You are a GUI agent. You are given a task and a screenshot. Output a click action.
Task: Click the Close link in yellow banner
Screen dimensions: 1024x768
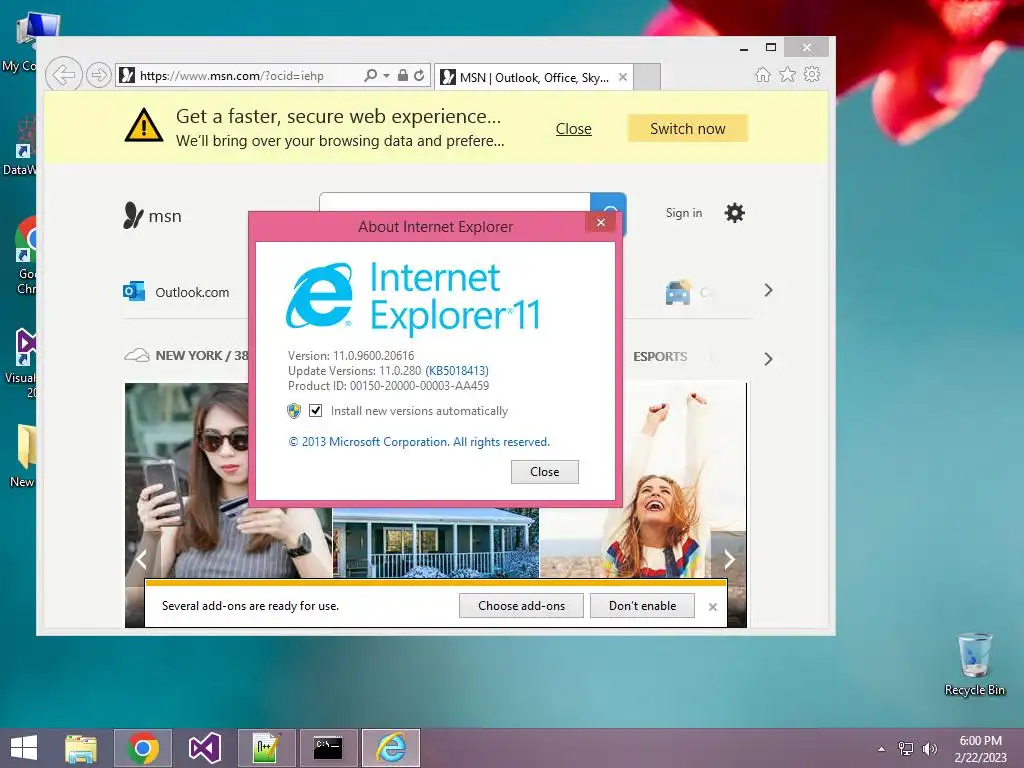573,129
